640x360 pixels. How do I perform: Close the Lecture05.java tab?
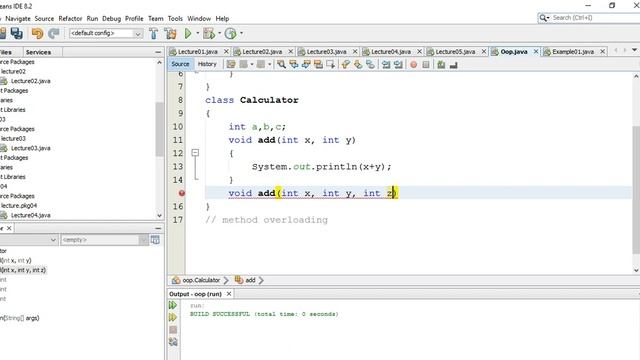pos(484,51)
